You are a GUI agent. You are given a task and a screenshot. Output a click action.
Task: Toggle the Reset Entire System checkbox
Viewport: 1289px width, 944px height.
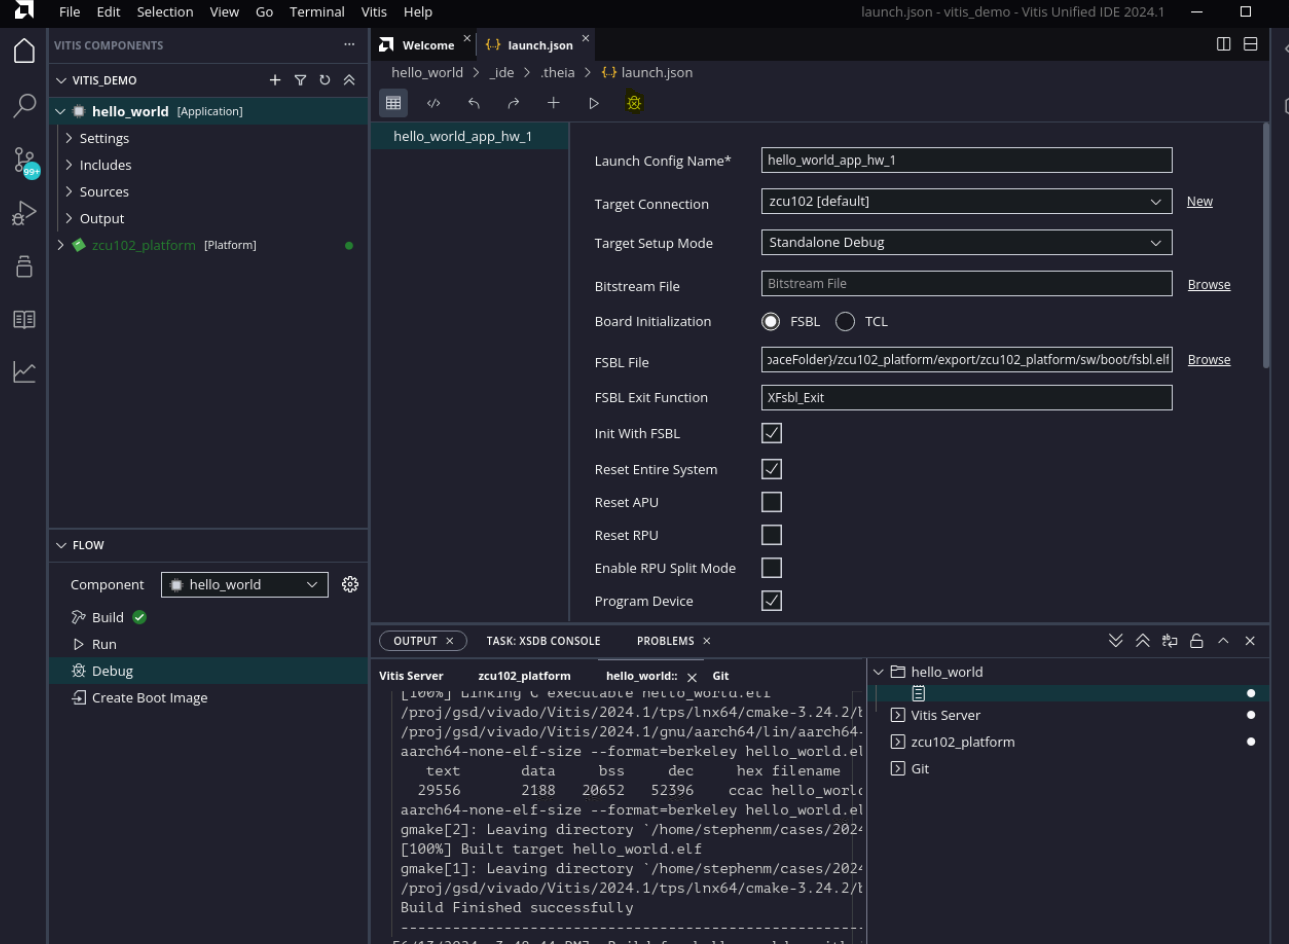pyautogui.click(x=772, y=469)
